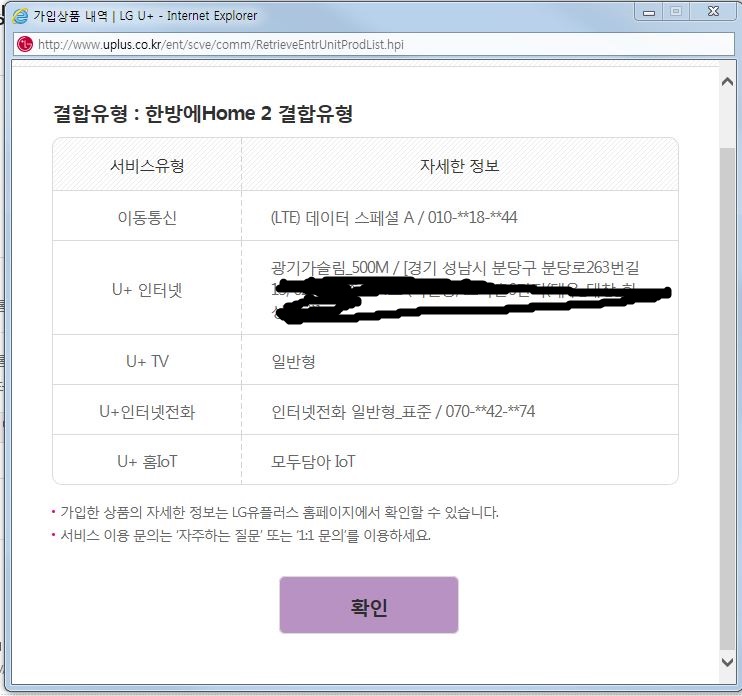Screen dimensions: 742x696
Task: Click the scrollbar up arrow
Action: [x=727, y=82]
